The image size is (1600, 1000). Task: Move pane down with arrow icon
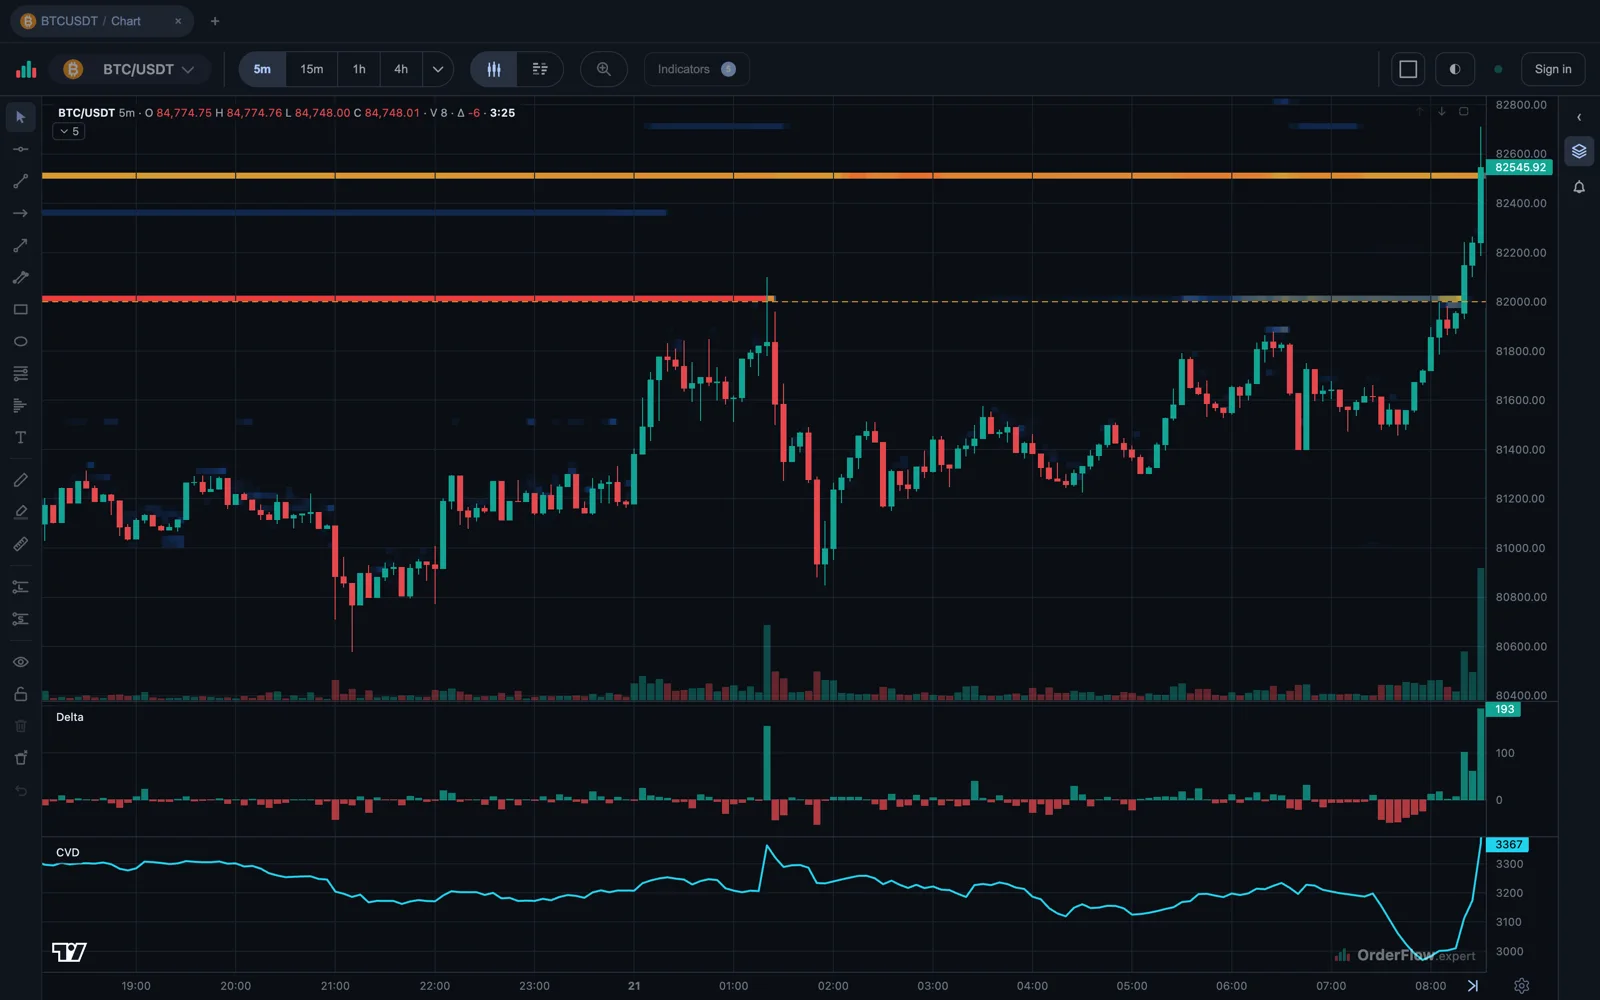point(1442,111)
